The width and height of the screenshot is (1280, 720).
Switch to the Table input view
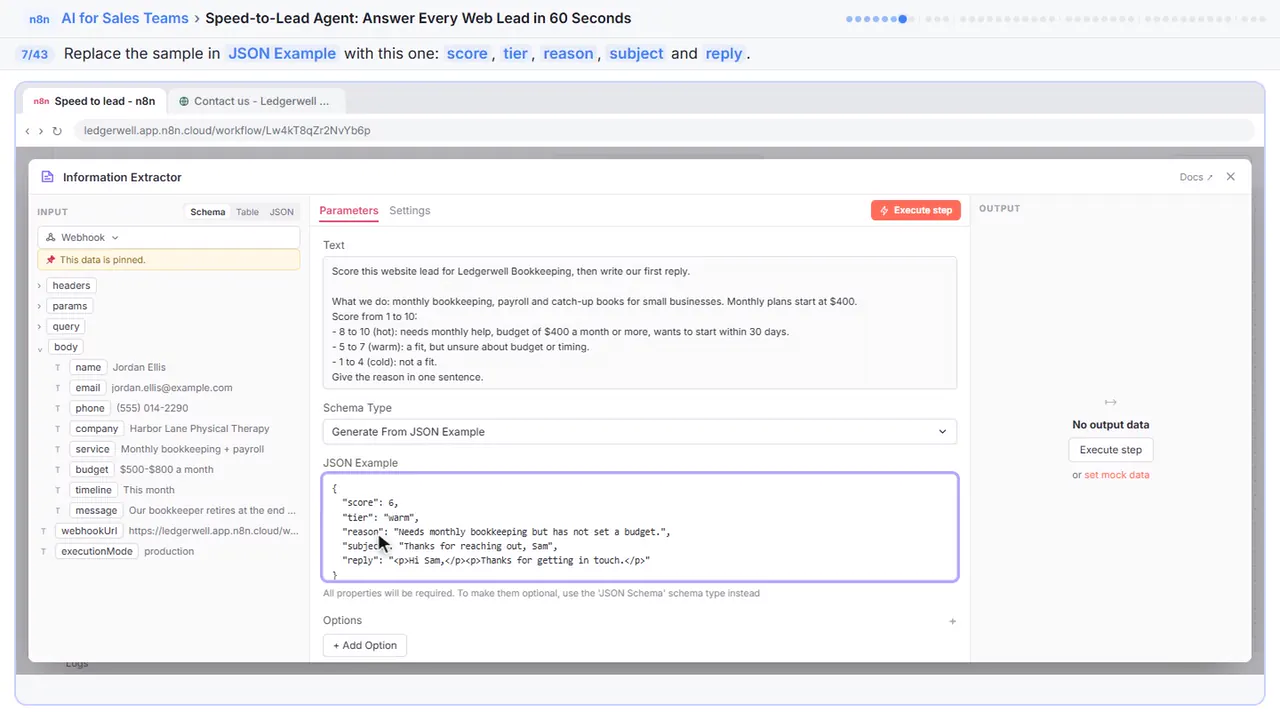[x=247, y=212]
